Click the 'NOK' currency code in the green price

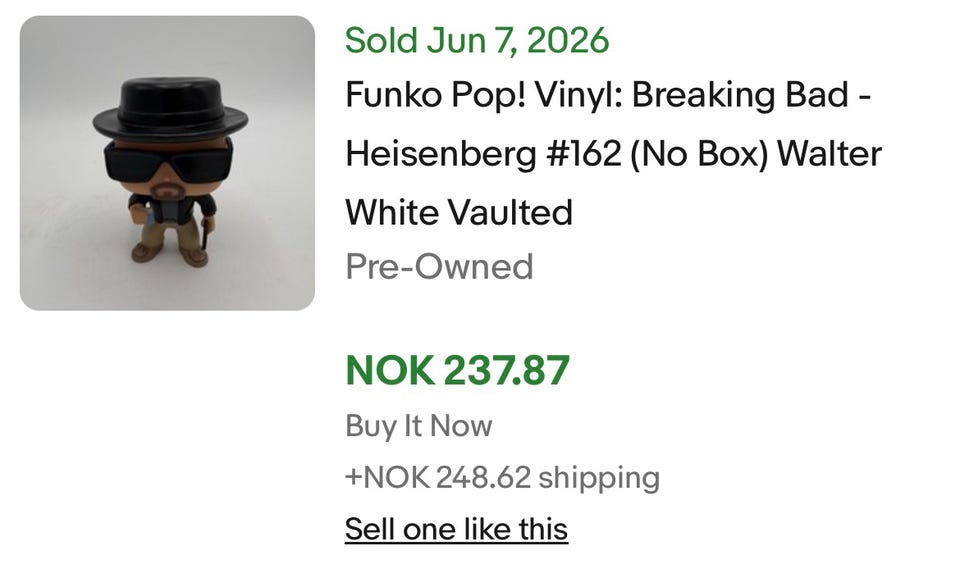390,370
